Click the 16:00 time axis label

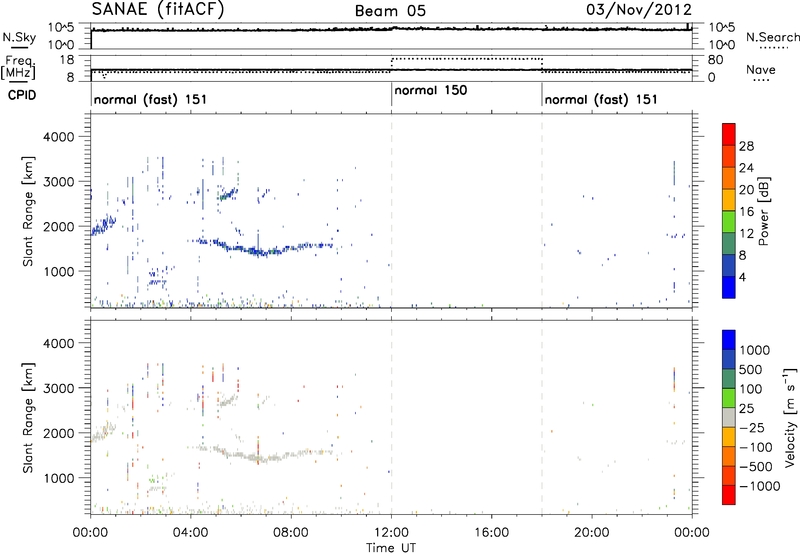coord(491,533)
